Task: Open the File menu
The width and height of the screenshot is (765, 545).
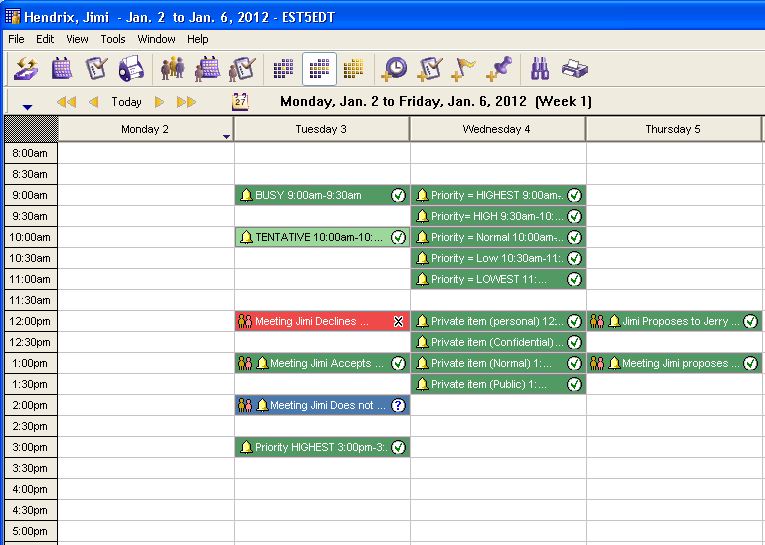Action: pyautogui.click(x=16, y=39)
